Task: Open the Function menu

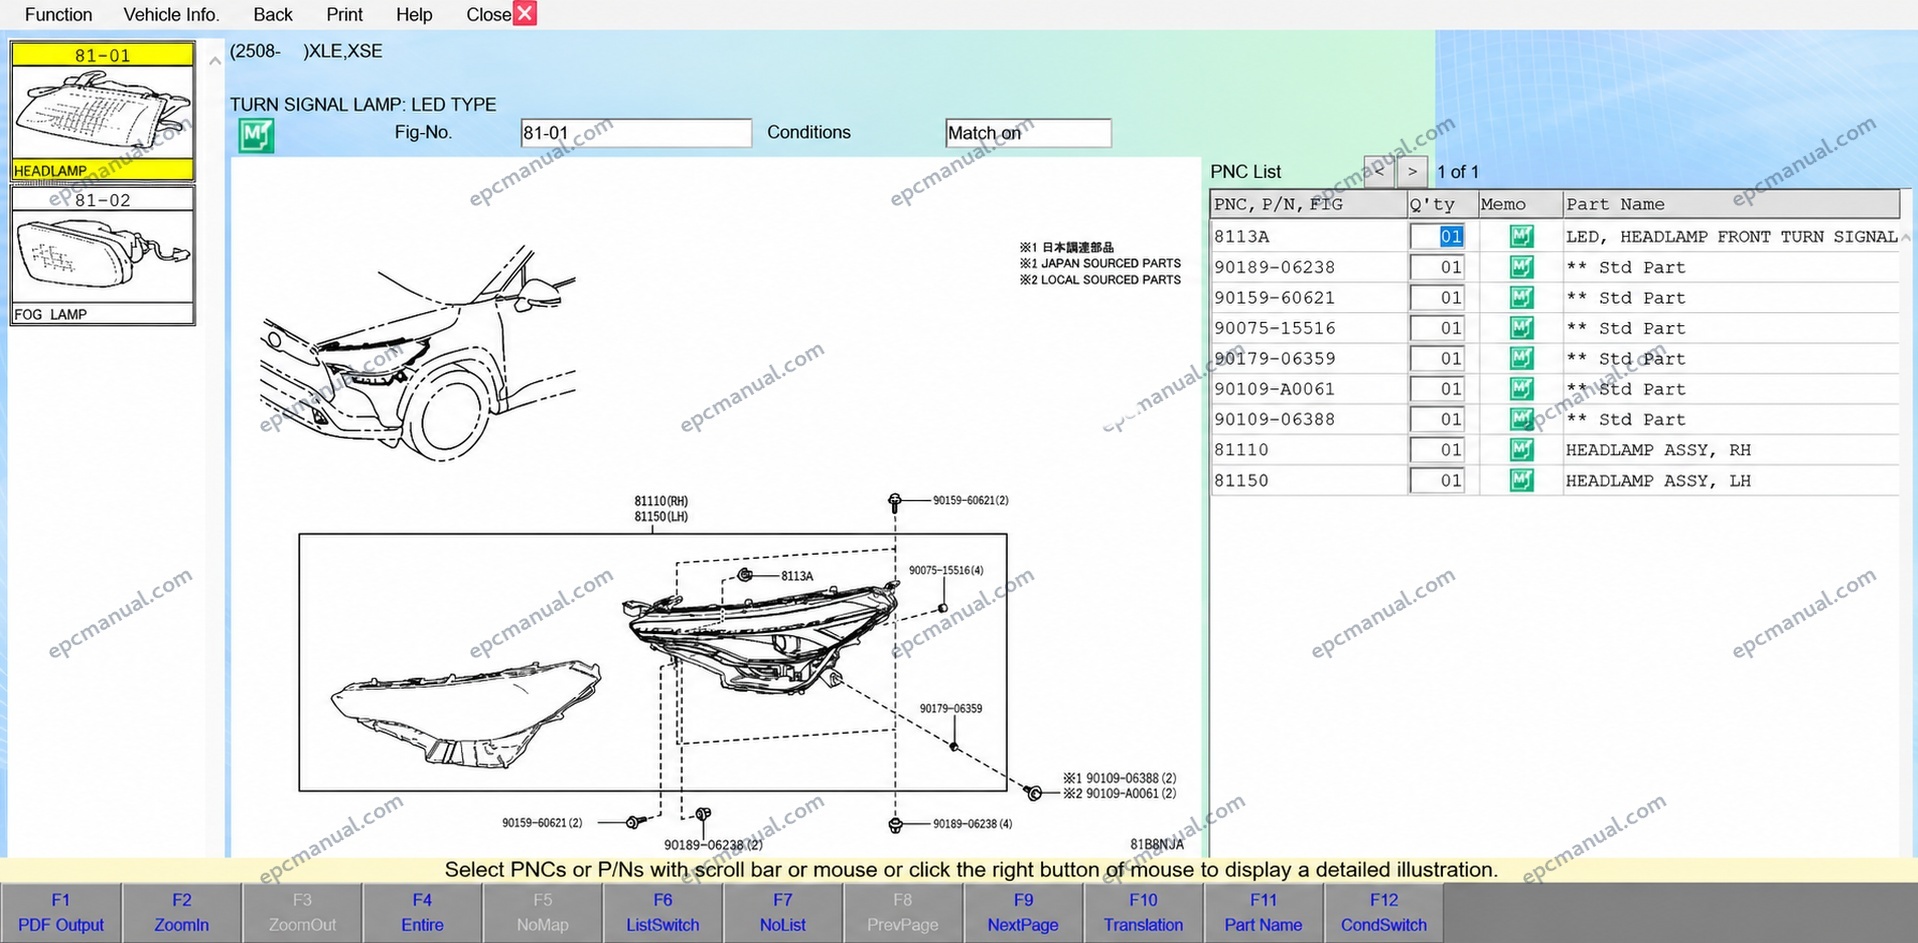Action: pos(58,14)
